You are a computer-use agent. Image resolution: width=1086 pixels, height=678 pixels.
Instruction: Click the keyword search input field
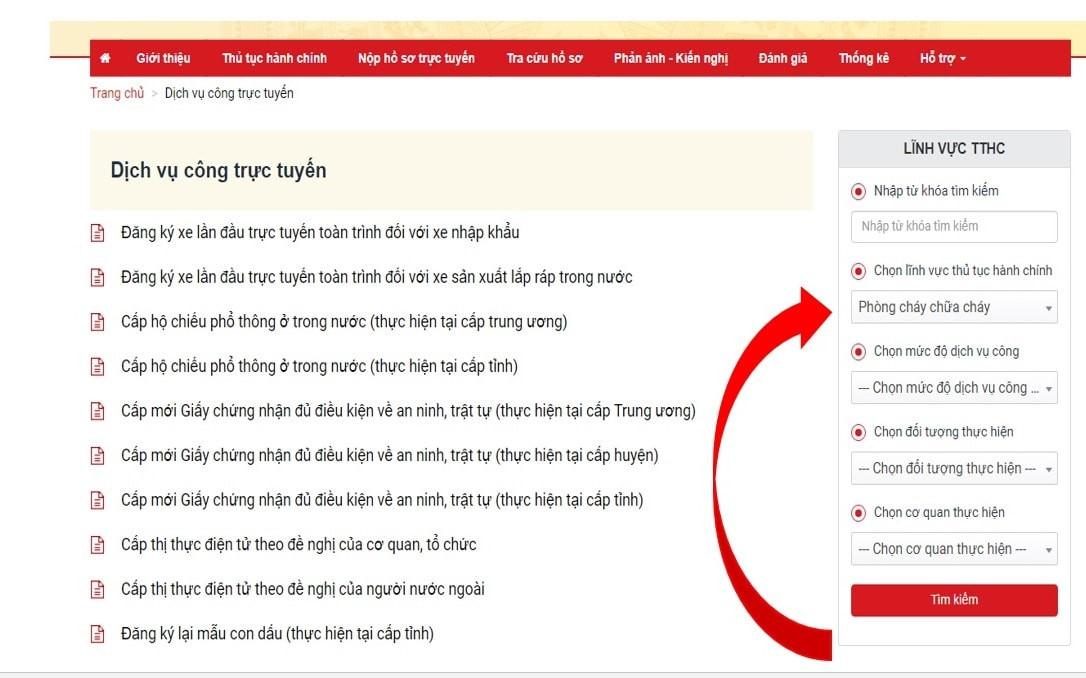(x=954, y=227)
